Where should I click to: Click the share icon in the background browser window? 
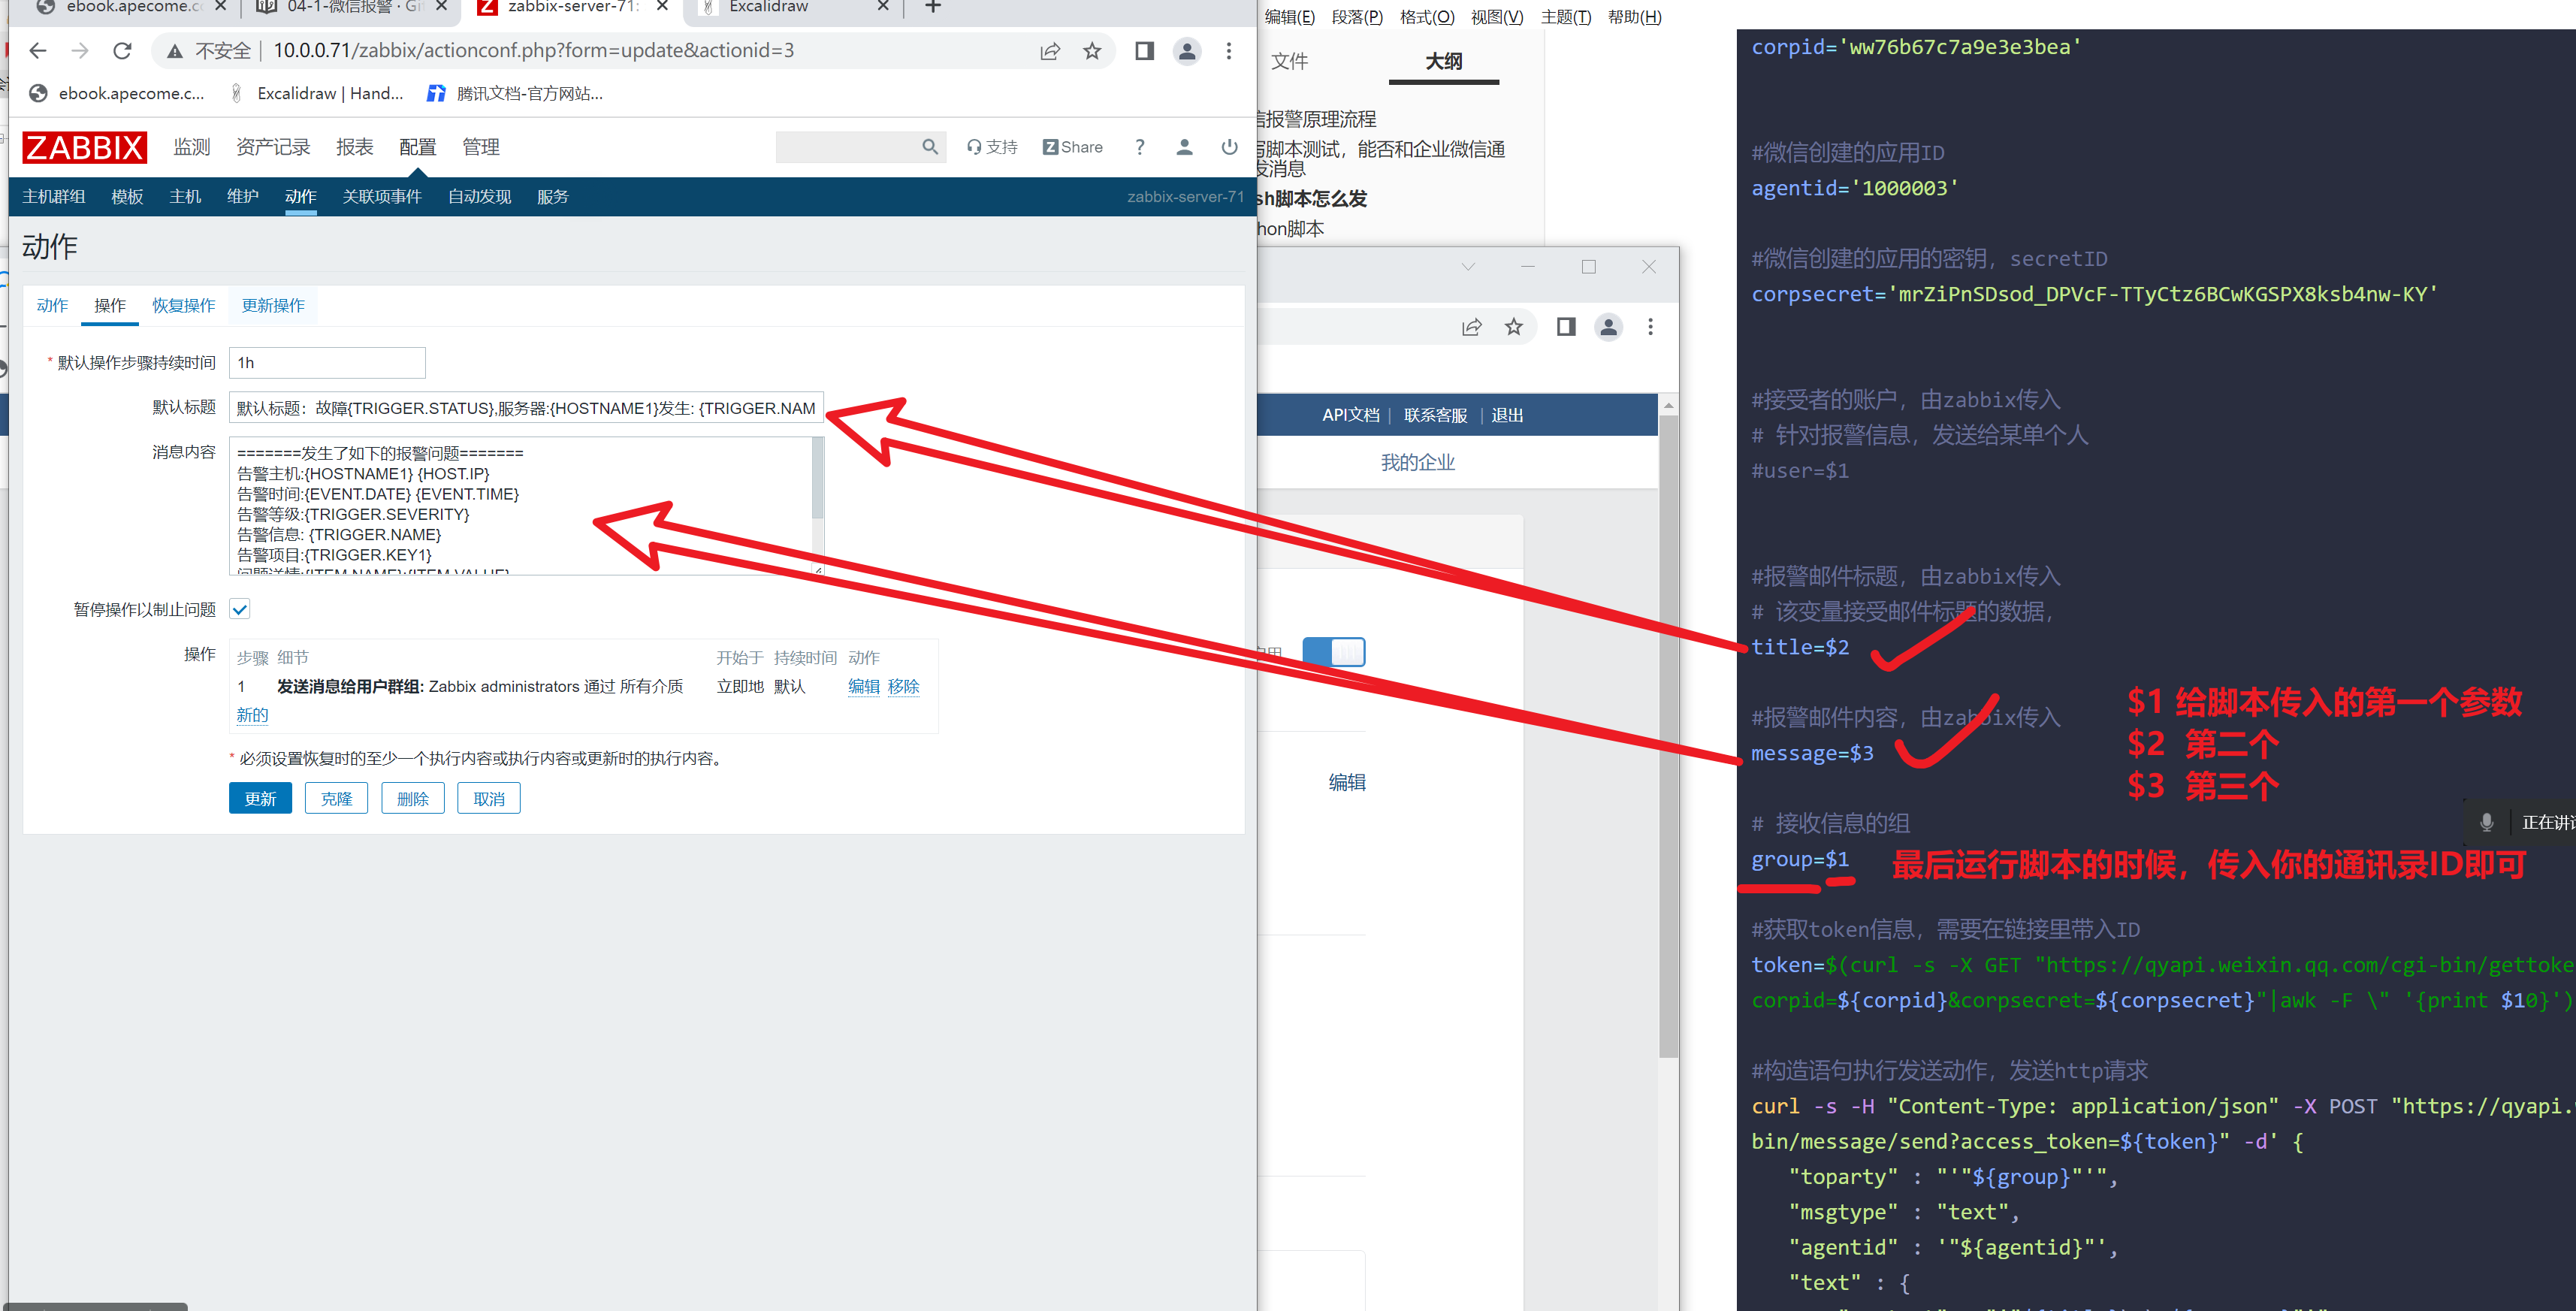(x=1472, y=327)
